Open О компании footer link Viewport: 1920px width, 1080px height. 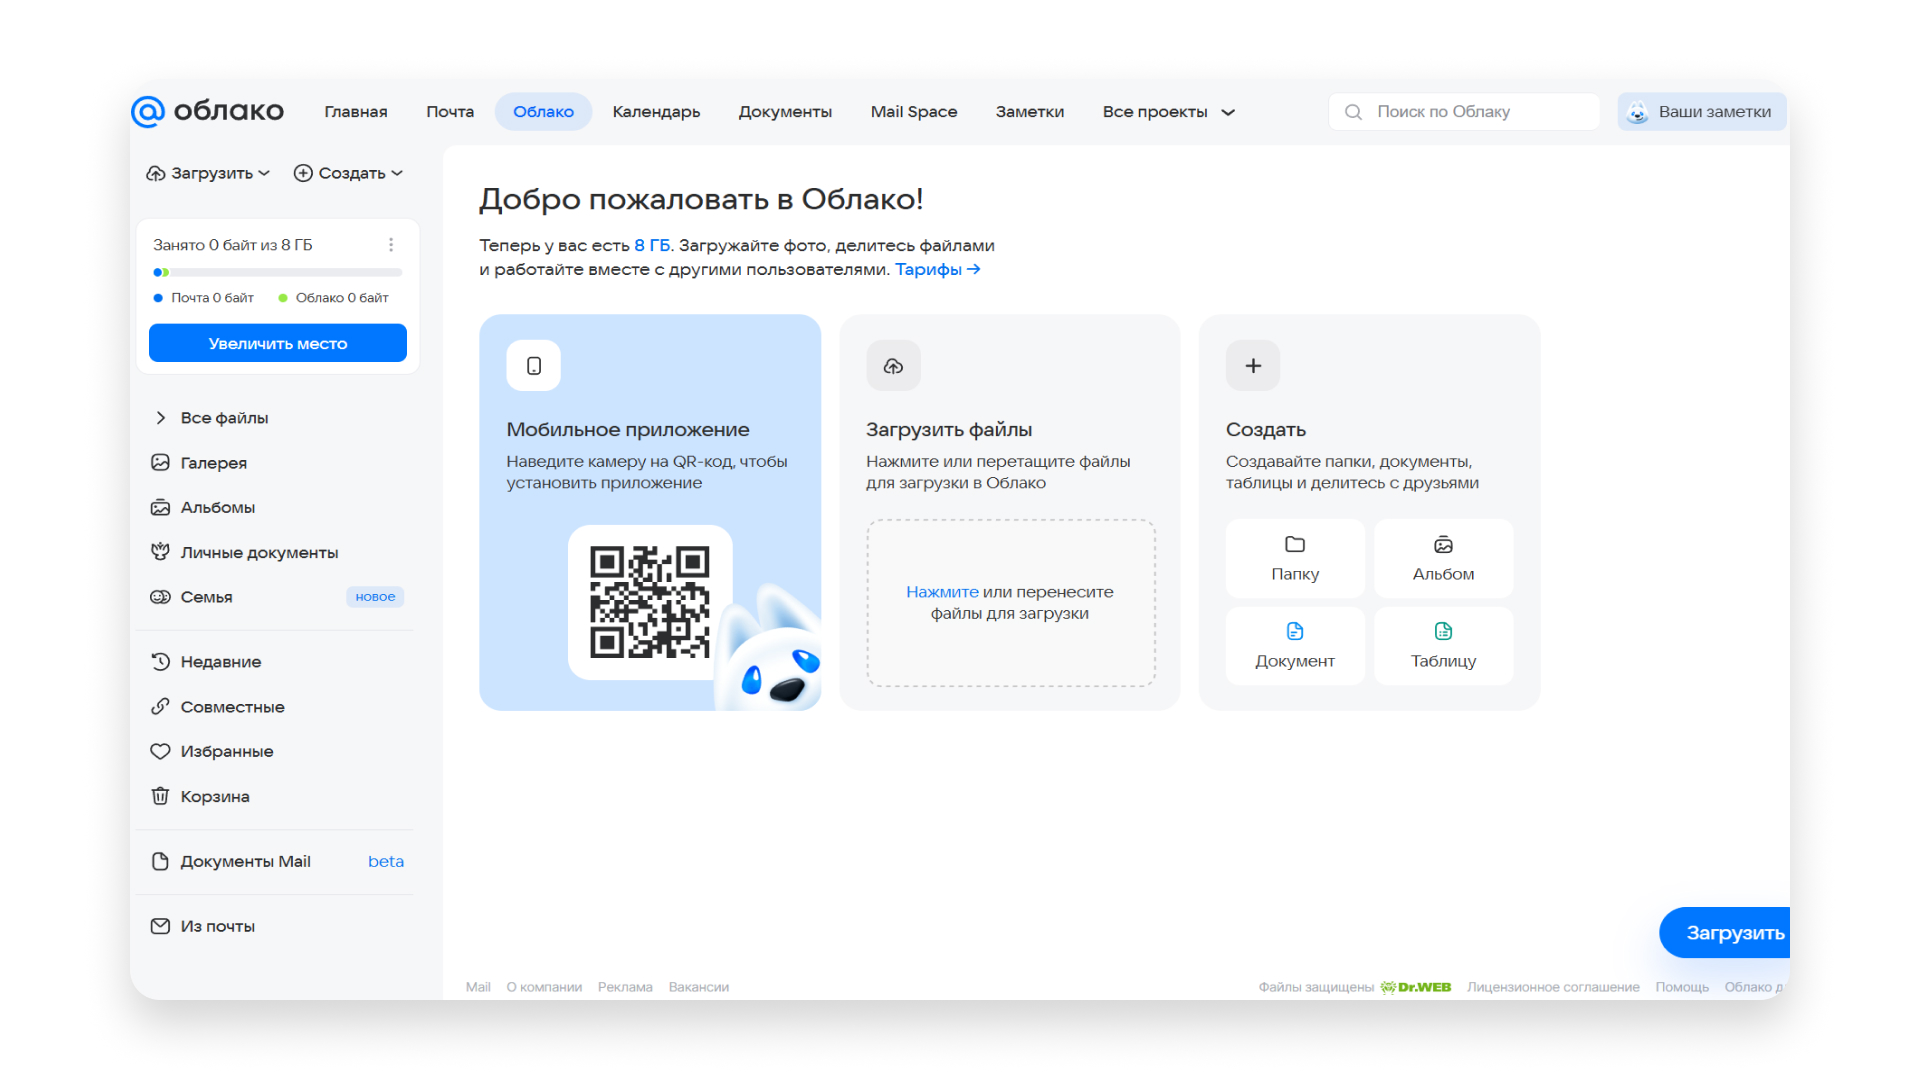pyautogui.click(x=544, y=987)
